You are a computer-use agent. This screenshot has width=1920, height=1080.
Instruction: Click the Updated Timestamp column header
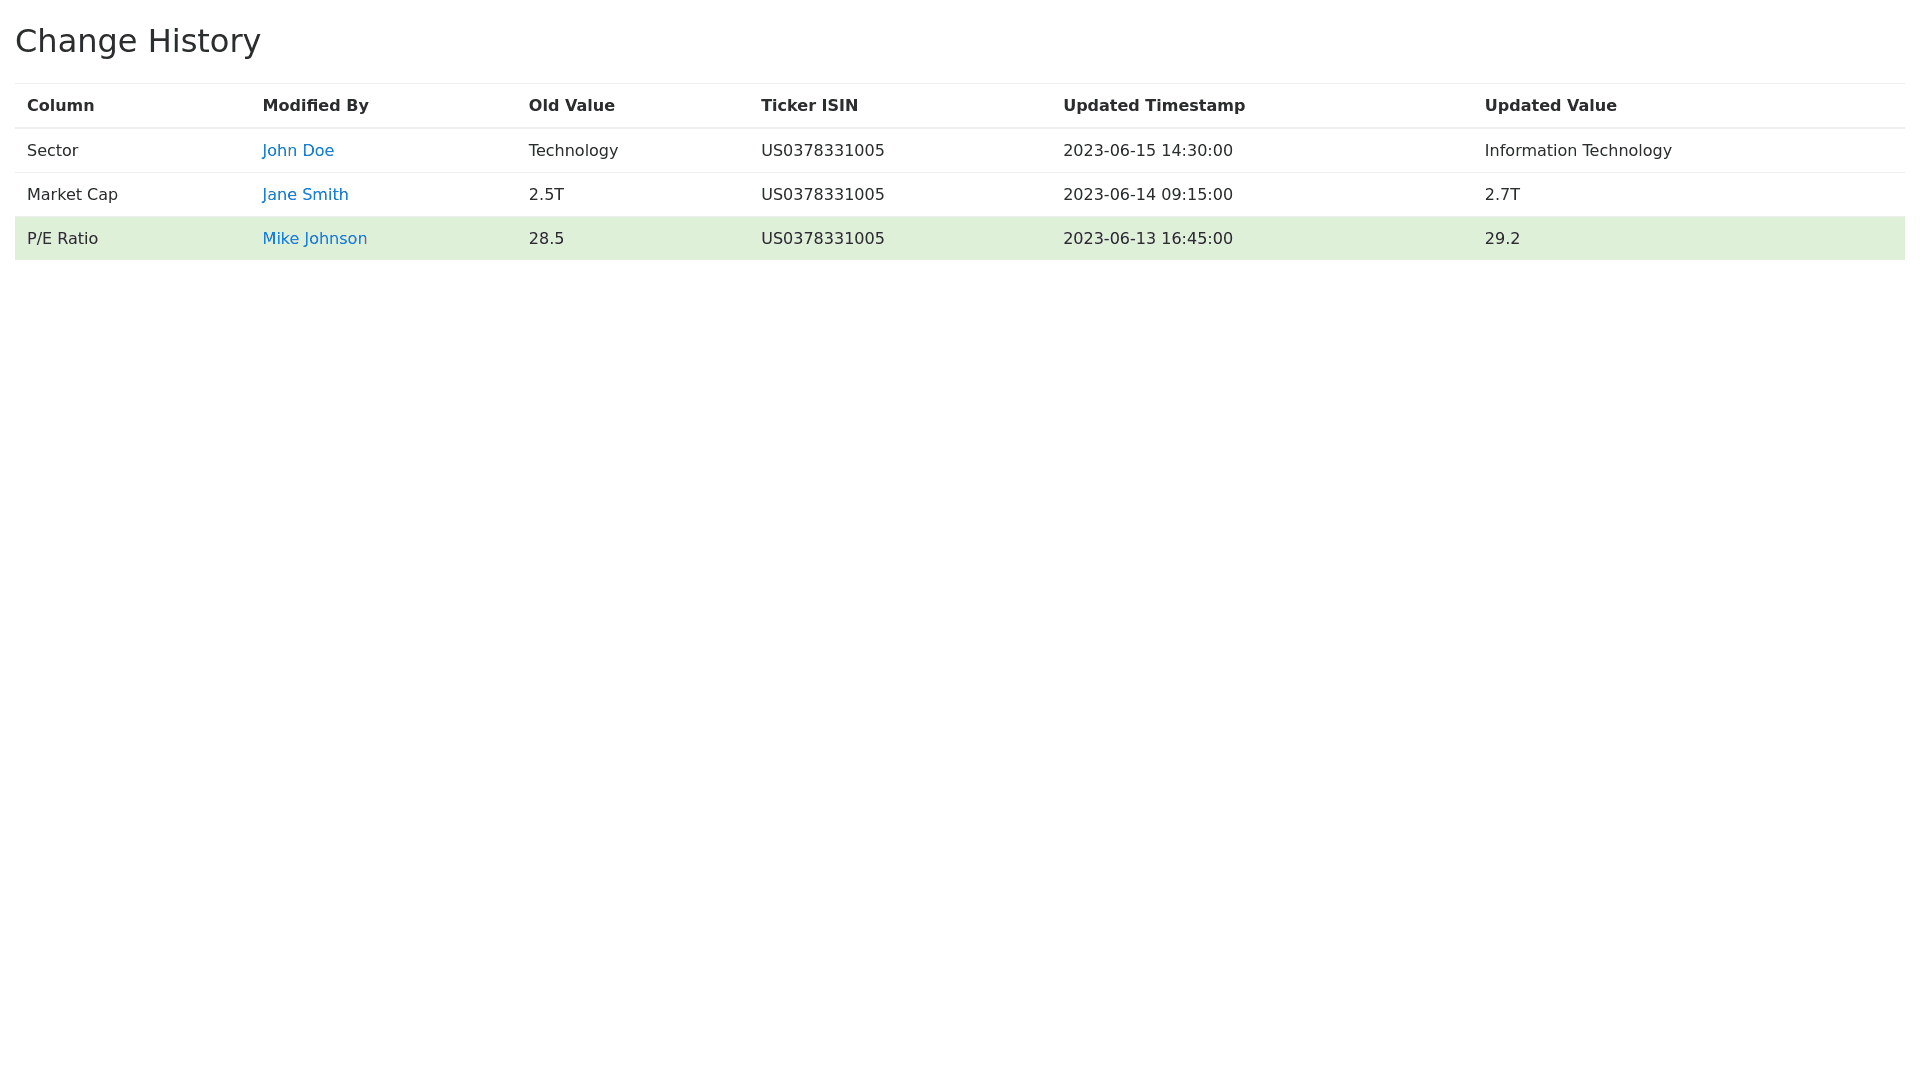pyautogui.click(x=1153, y=106)
